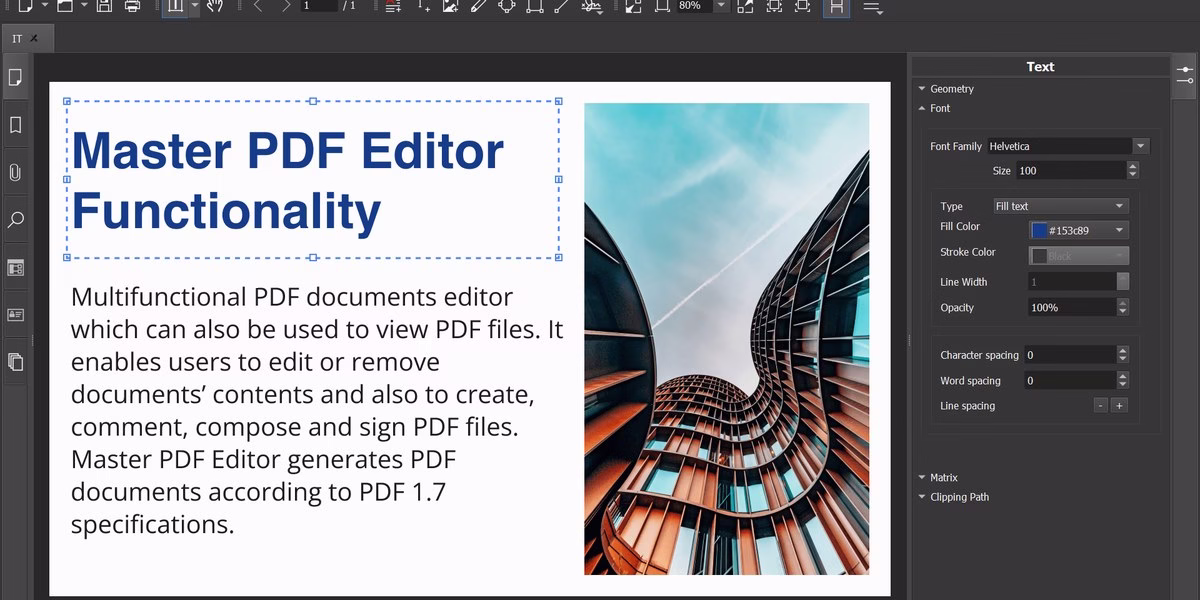Click the Print icon
This screenshot has height=600, width=1200.
point(132,6)
